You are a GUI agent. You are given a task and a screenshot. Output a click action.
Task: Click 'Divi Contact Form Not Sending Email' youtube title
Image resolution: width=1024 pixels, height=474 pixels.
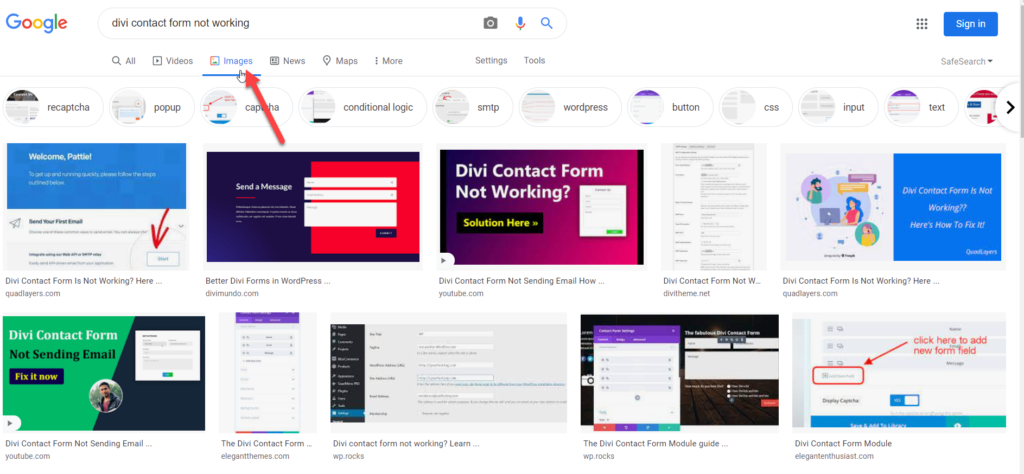click(x=78, y=443)
